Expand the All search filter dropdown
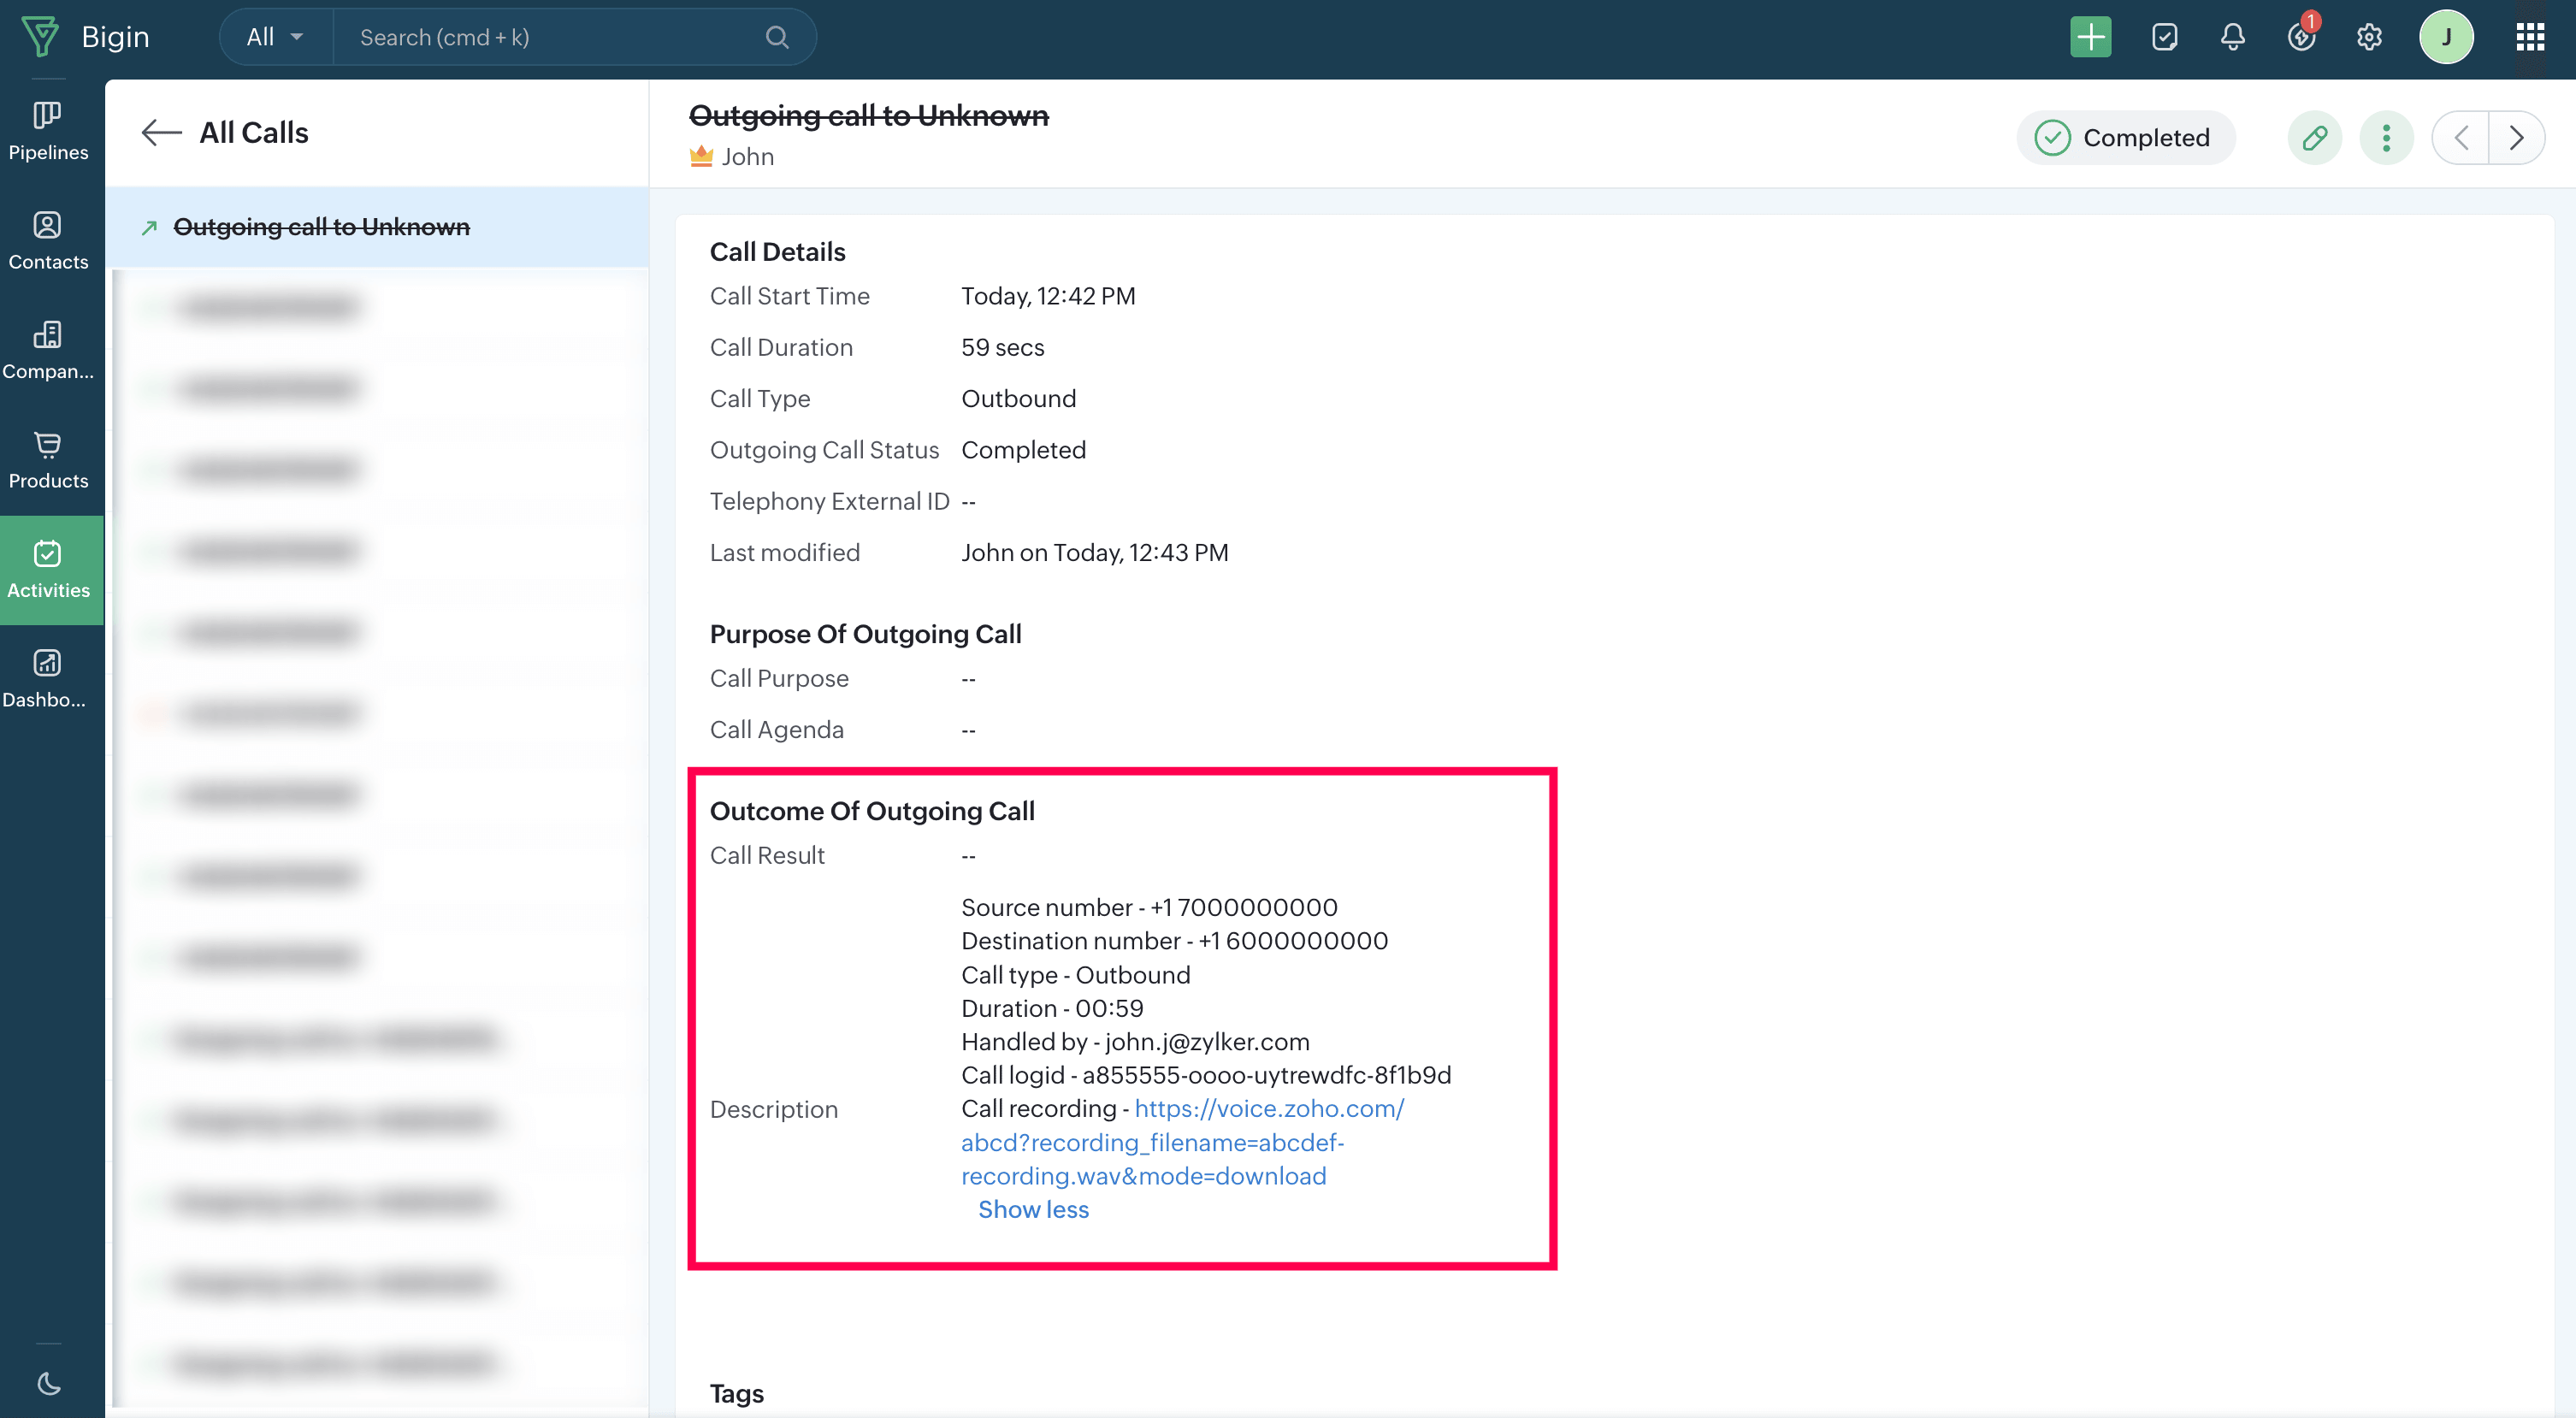 pyautogui.click(x=275, y=37)
